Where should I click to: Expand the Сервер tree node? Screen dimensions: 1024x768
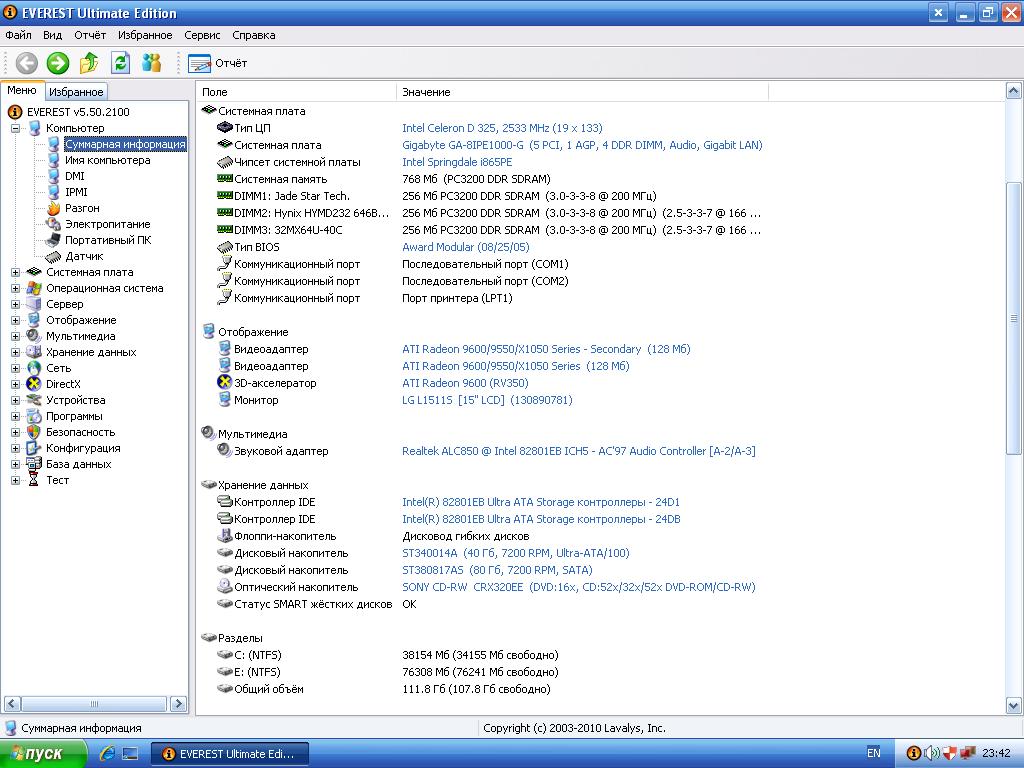click(x=15, y=304)
